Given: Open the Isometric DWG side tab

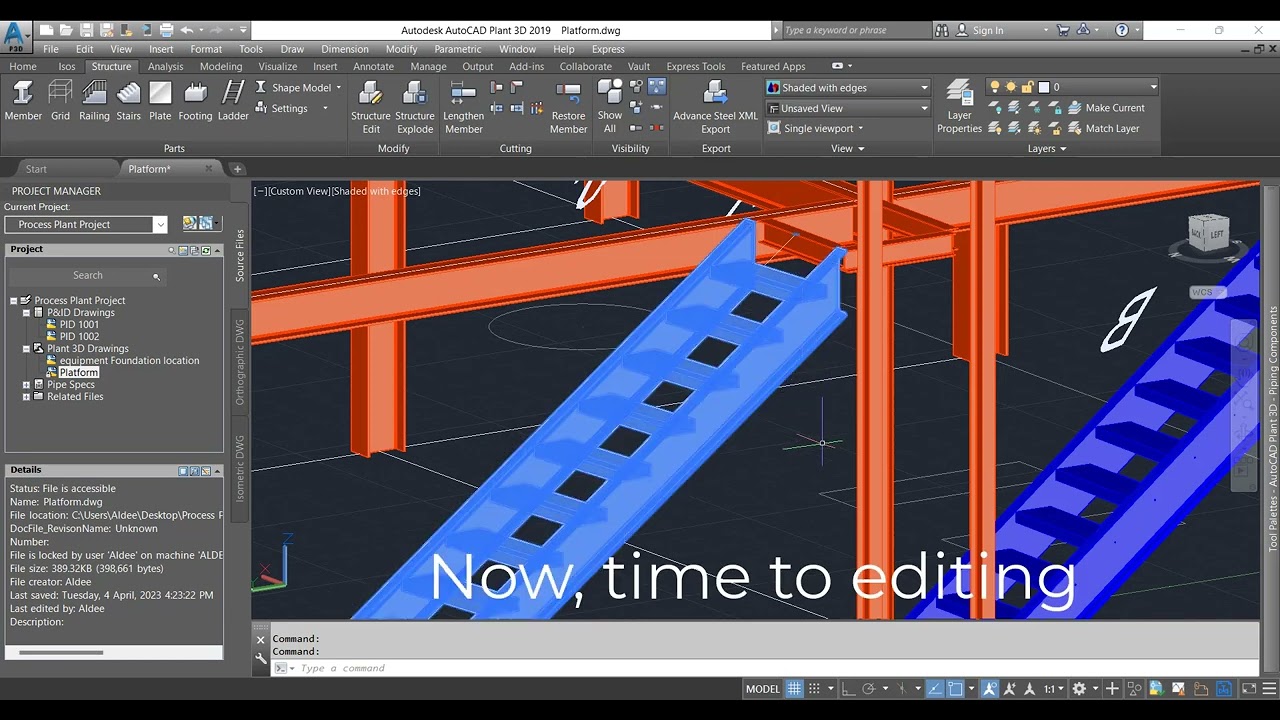Looking at the screenshot, I should click(240, 468).
